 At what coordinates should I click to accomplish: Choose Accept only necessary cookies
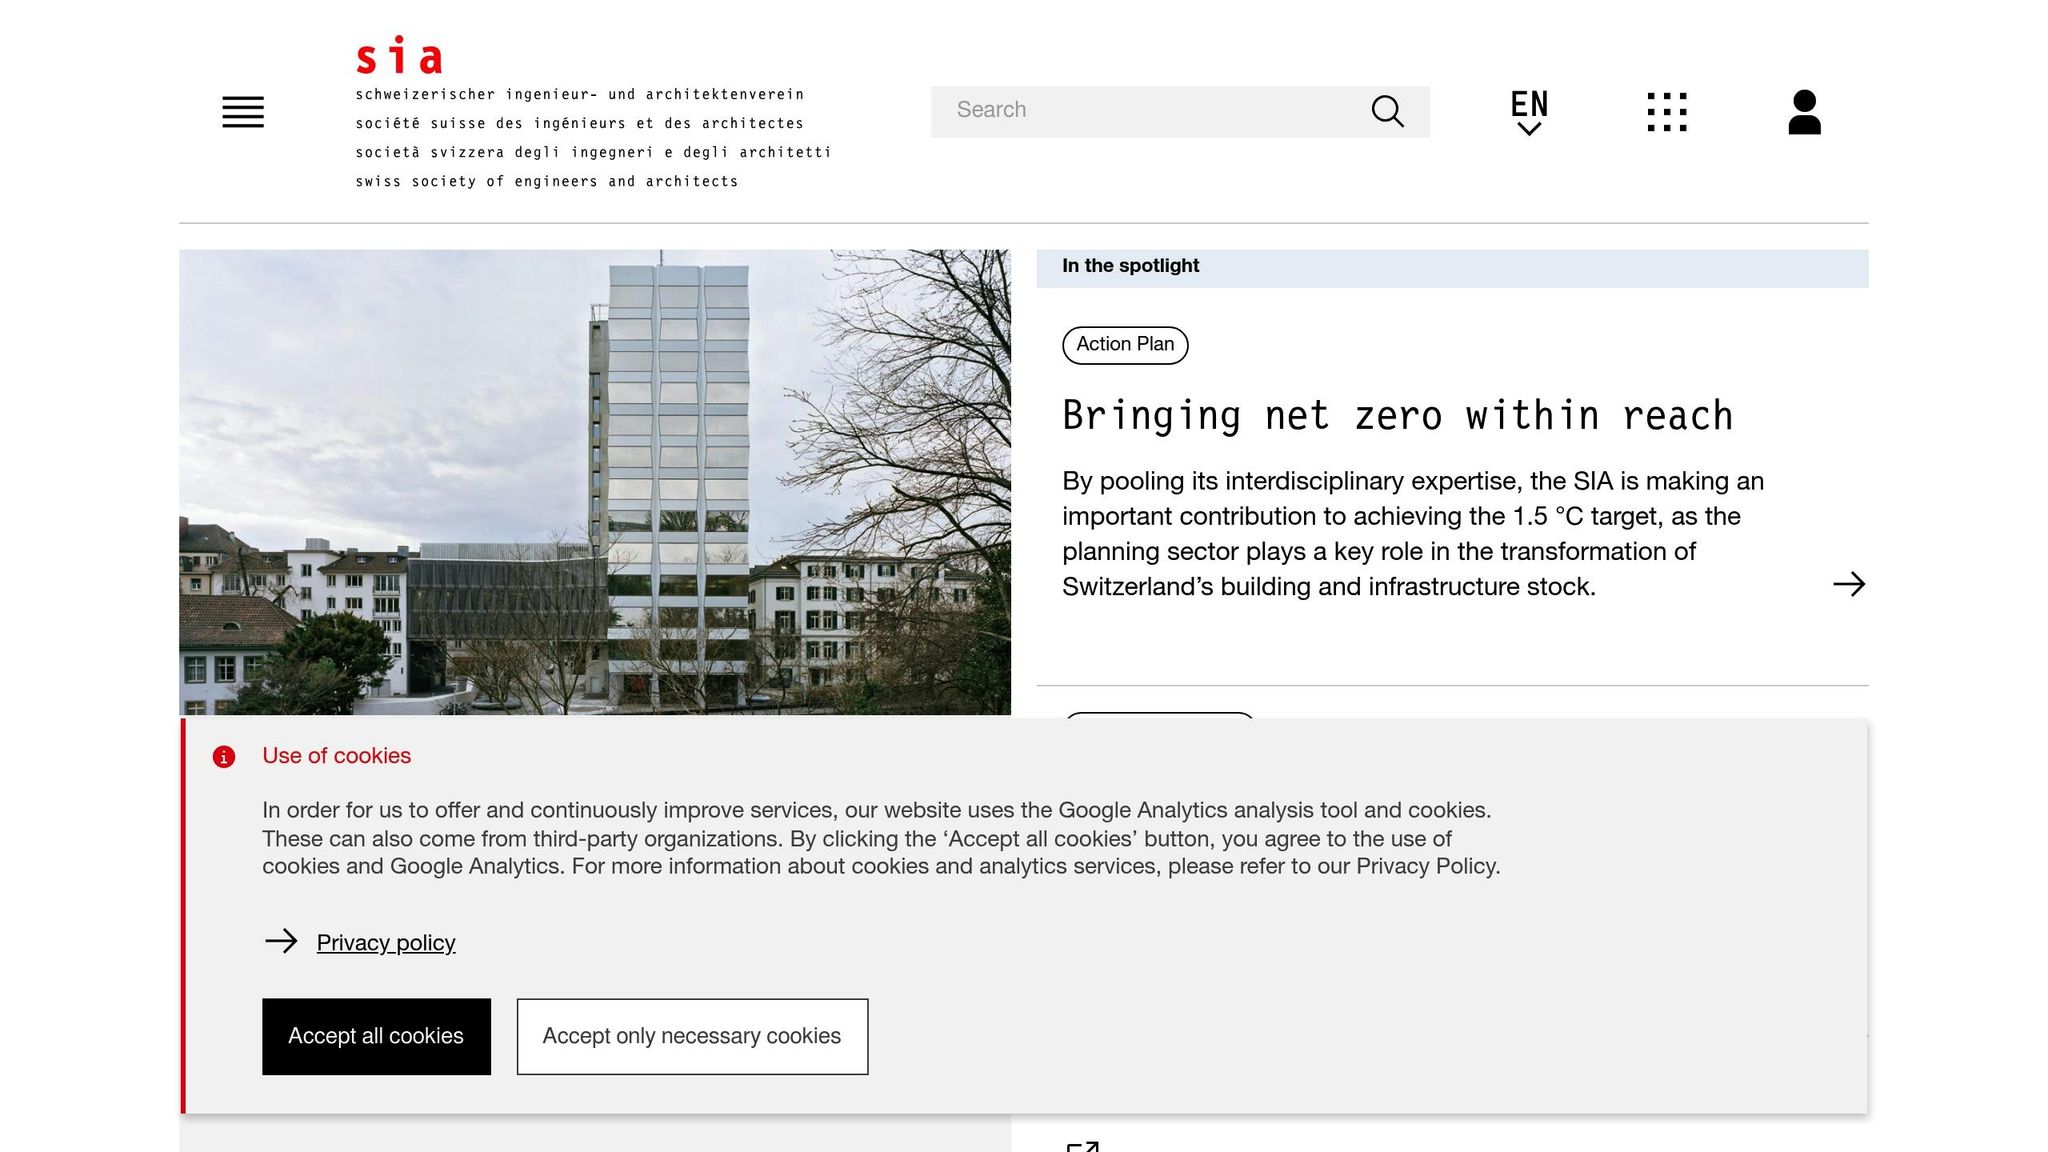point(692,1036)
